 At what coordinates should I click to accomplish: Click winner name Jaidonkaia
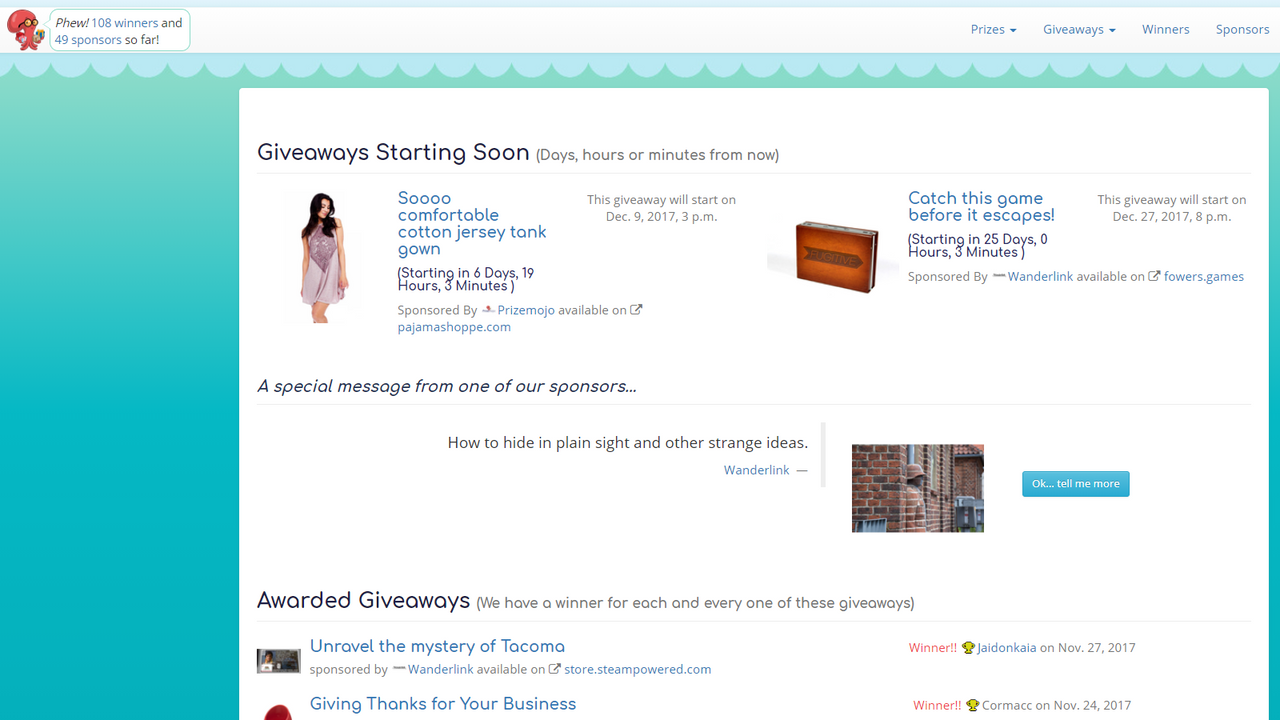1004,647
